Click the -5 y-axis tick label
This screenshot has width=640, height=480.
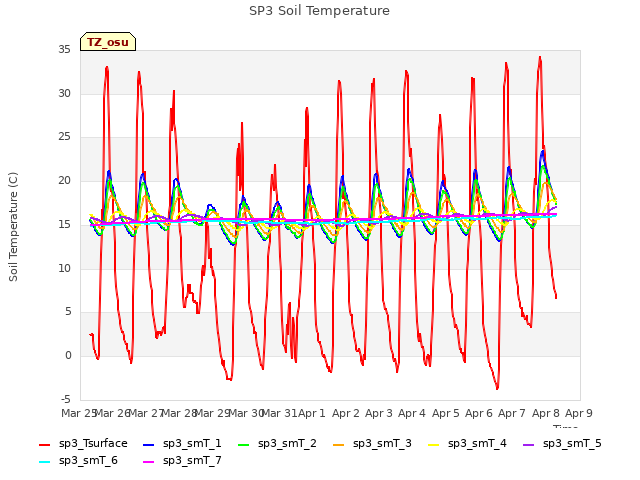point(66,399)
